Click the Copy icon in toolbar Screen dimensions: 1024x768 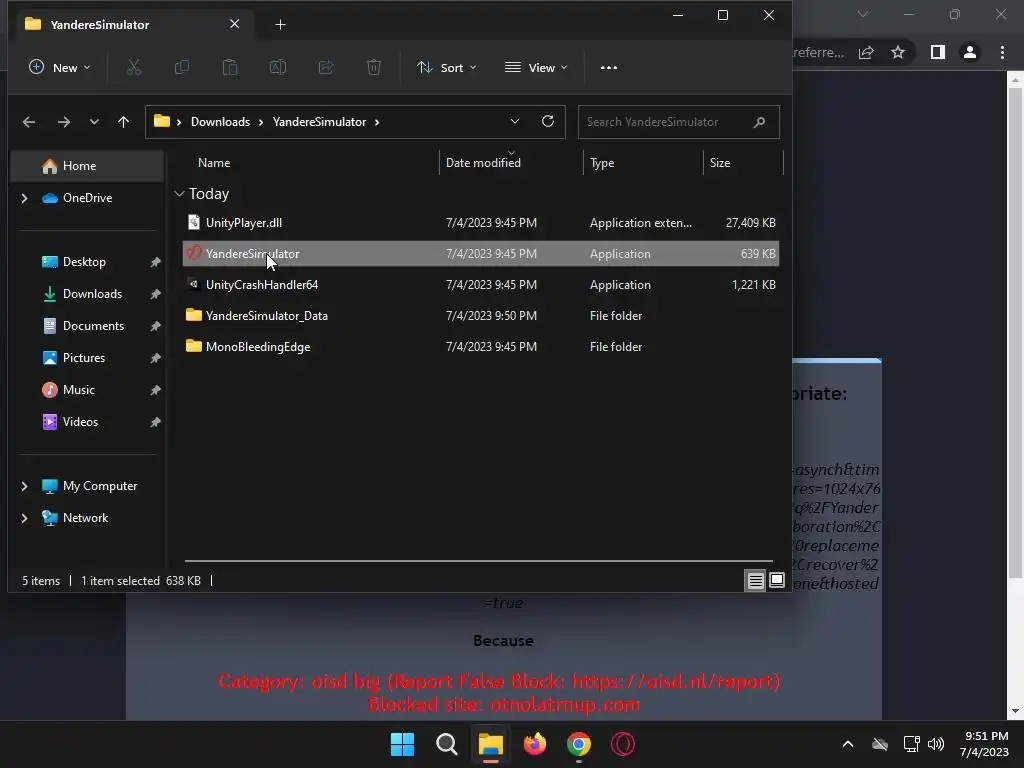tap(182, 67)
